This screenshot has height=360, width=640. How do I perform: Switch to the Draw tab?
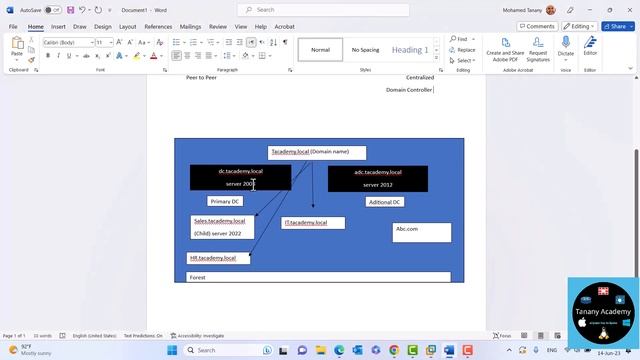click(x=80, y=27)
